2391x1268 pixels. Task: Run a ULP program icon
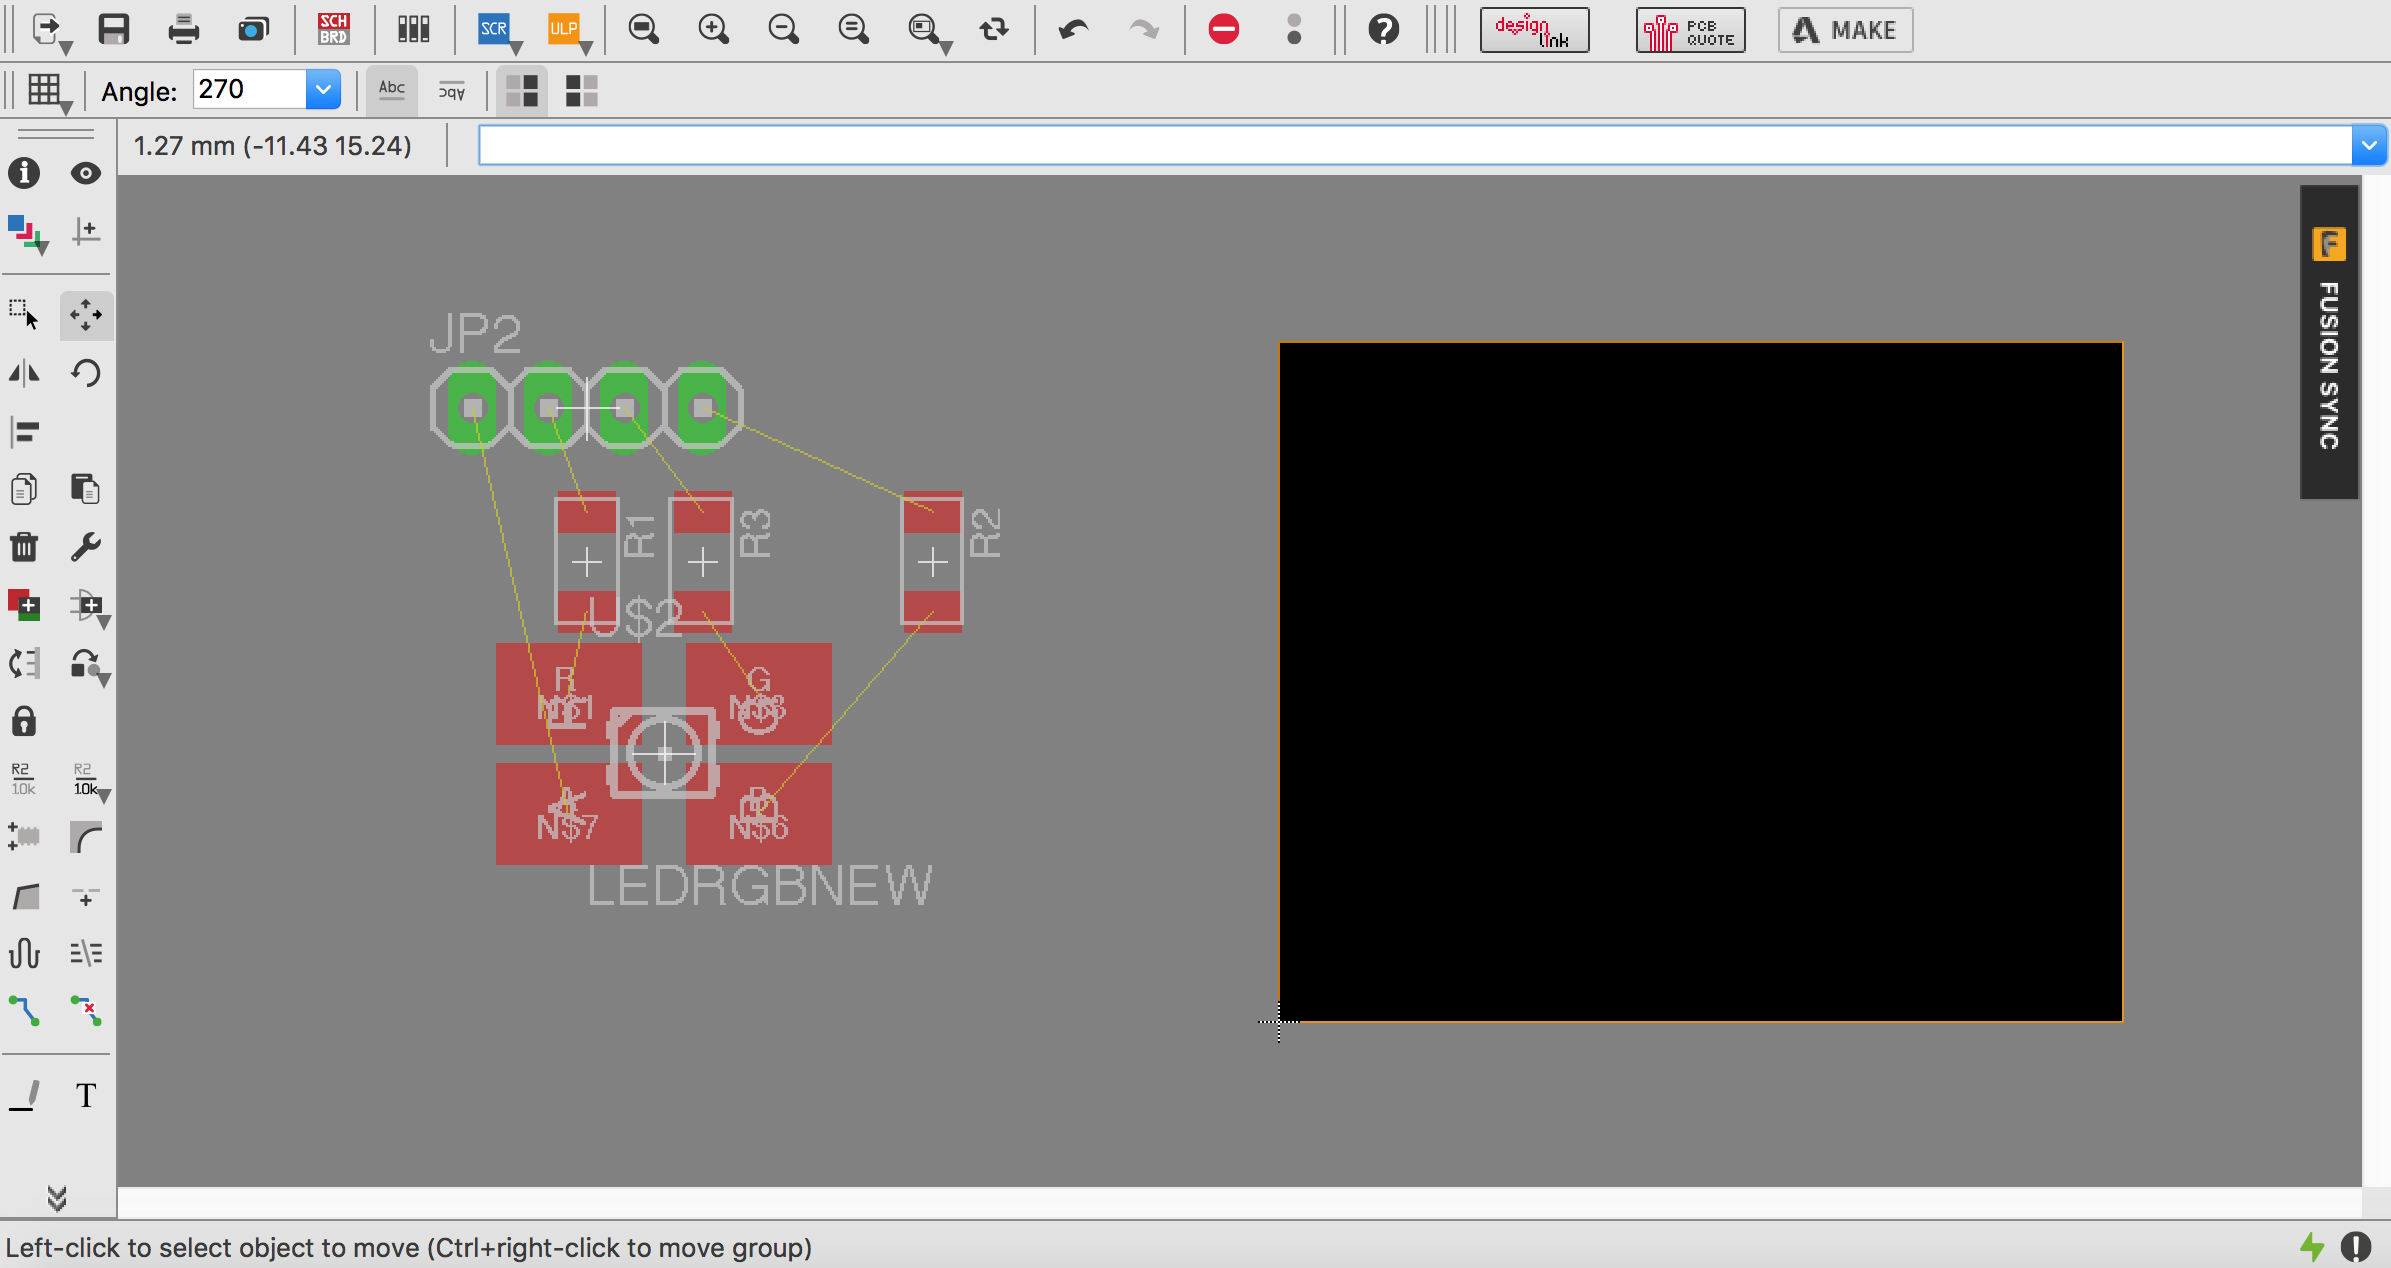[x=564, y=30]
